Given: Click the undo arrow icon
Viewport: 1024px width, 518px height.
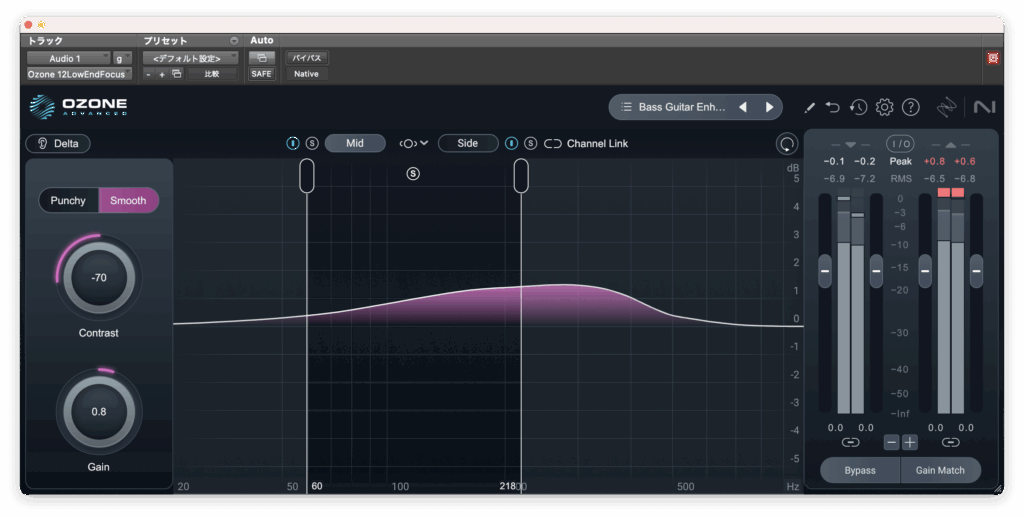Looking at the screenshot, I should 834,107.
